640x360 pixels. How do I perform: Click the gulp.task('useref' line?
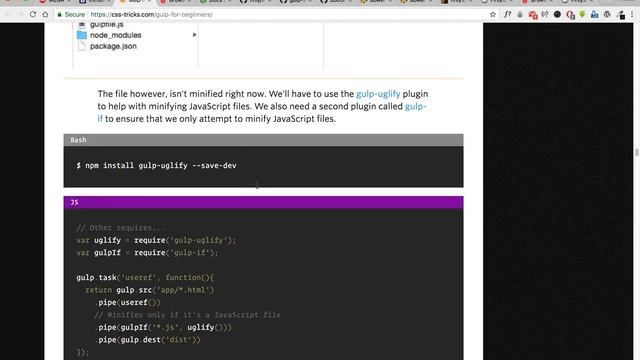click(145, 278)
